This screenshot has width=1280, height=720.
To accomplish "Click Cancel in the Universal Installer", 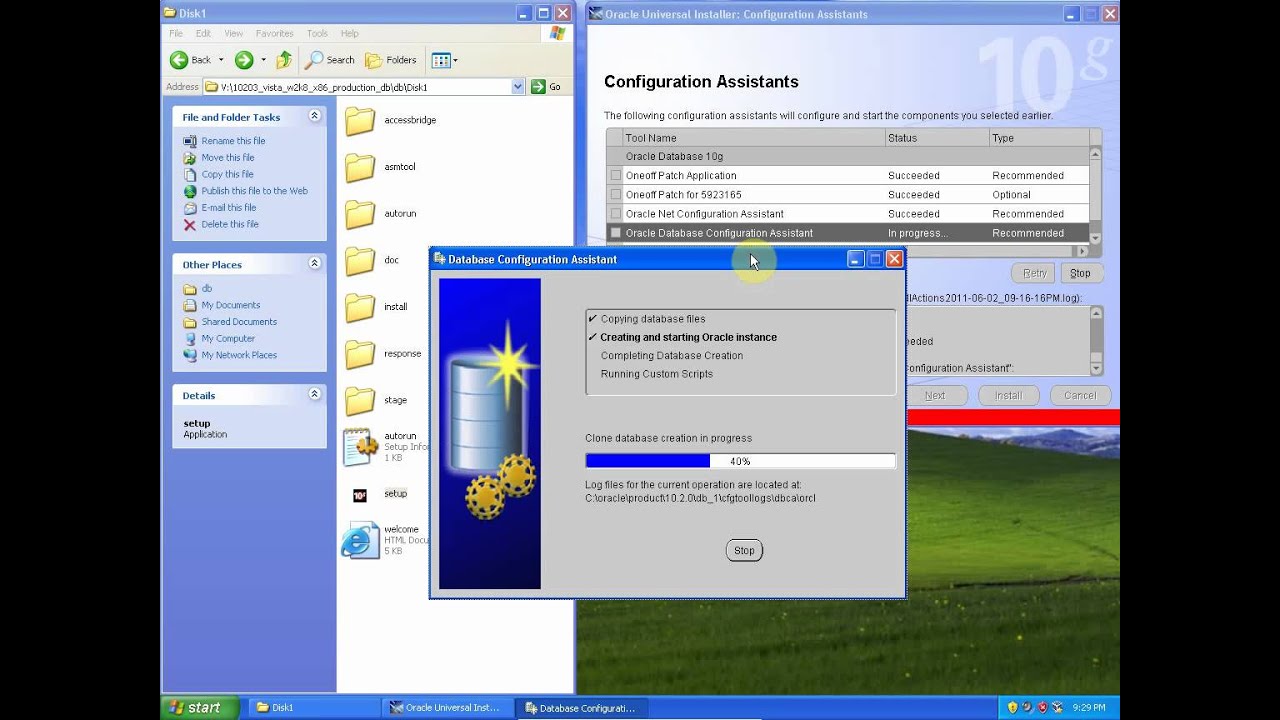I will [1080, 396].
